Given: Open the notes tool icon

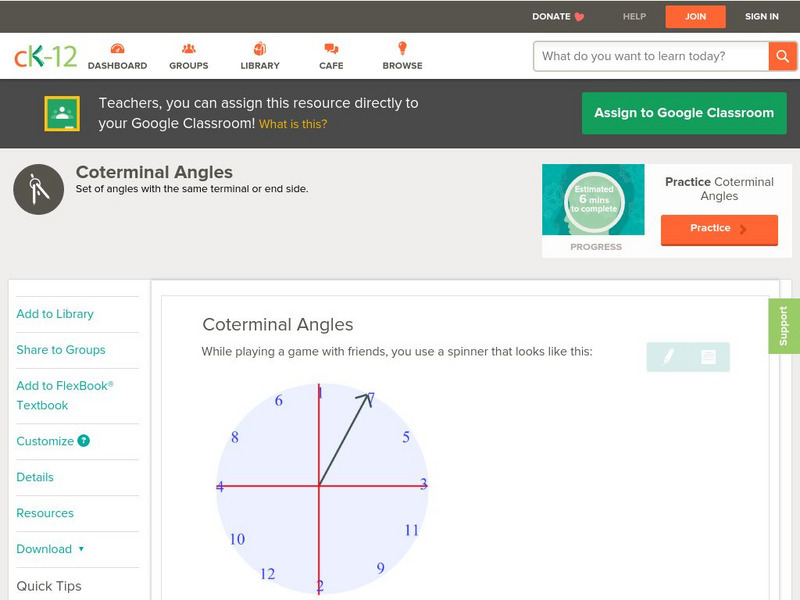Looking at the screenshot, I should (708, 357).
